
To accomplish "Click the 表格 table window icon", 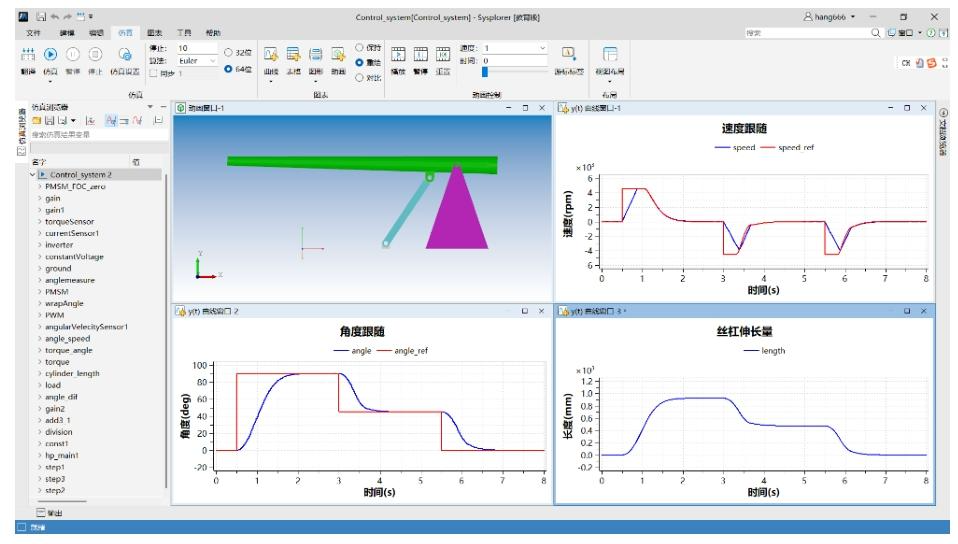I will pyautogui.click(x=293, y=55).
